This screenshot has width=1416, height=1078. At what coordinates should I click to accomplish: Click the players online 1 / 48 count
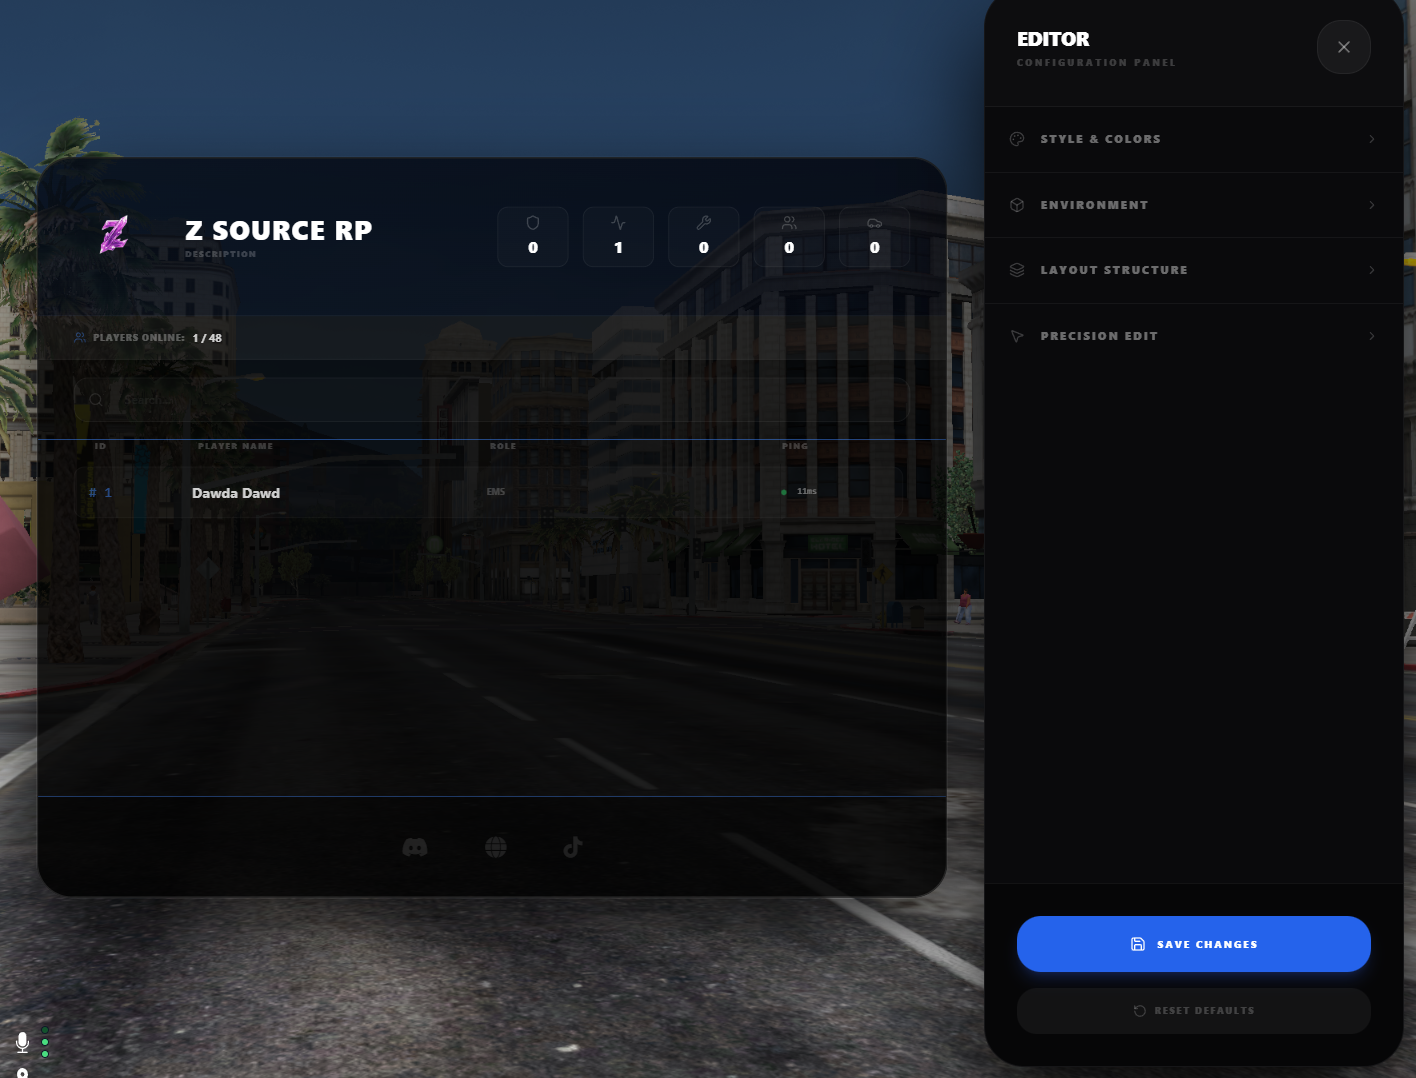pyautogui.click(x=207, y=338)
